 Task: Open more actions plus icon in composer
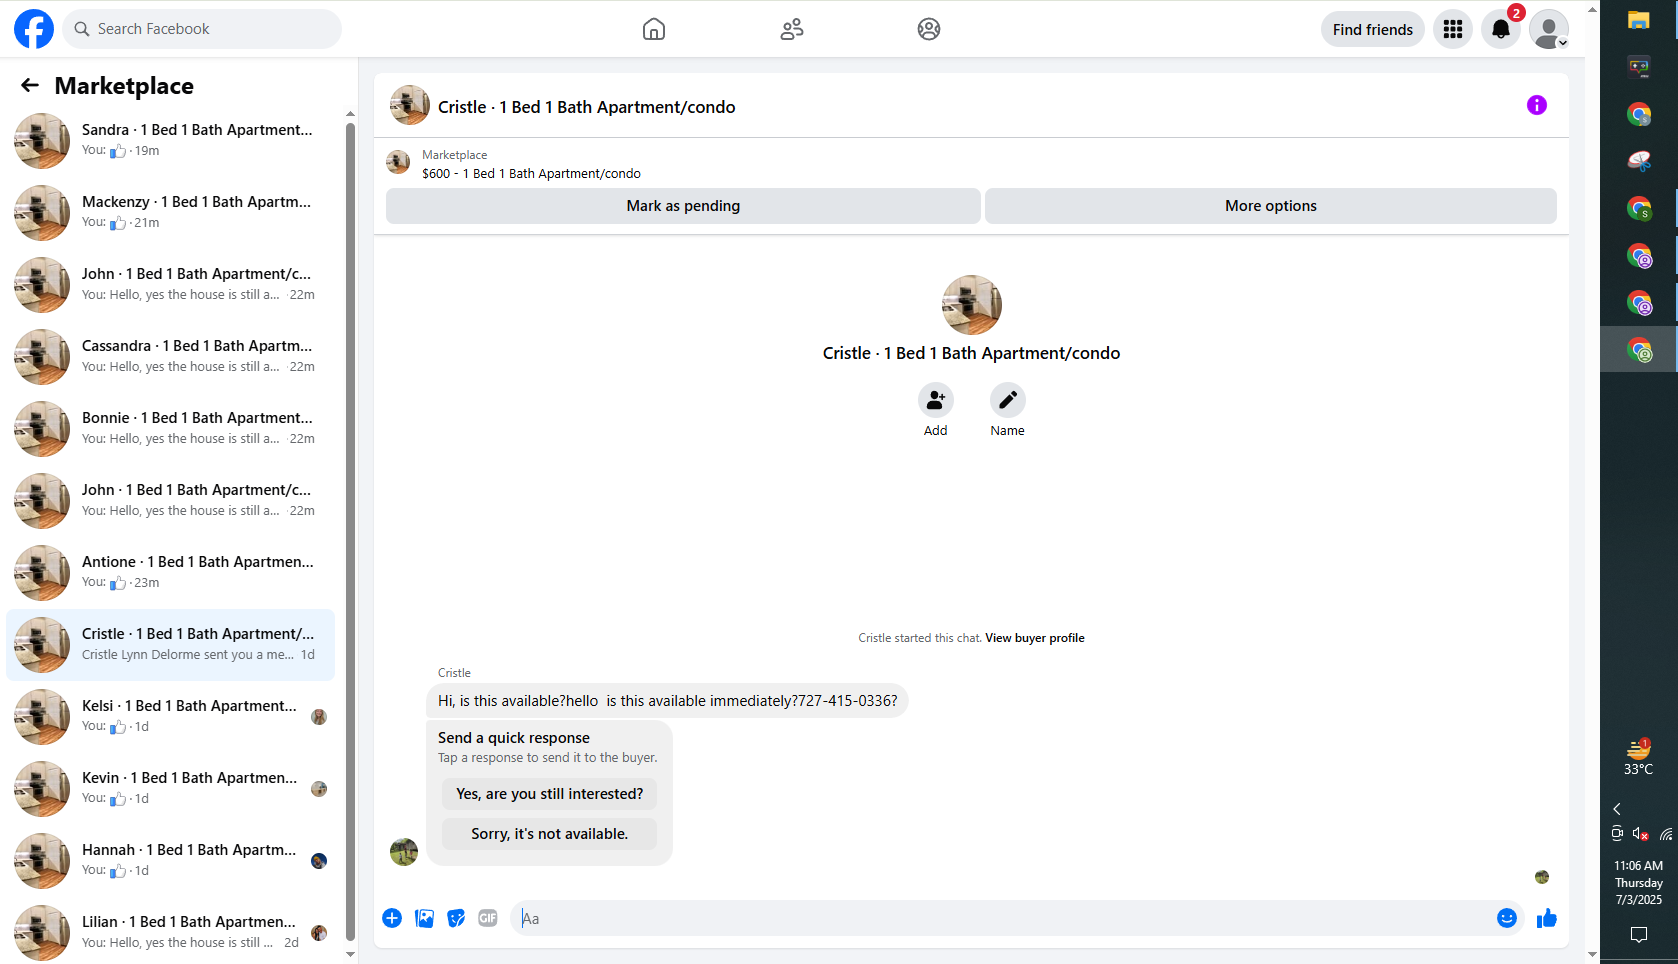392,918
